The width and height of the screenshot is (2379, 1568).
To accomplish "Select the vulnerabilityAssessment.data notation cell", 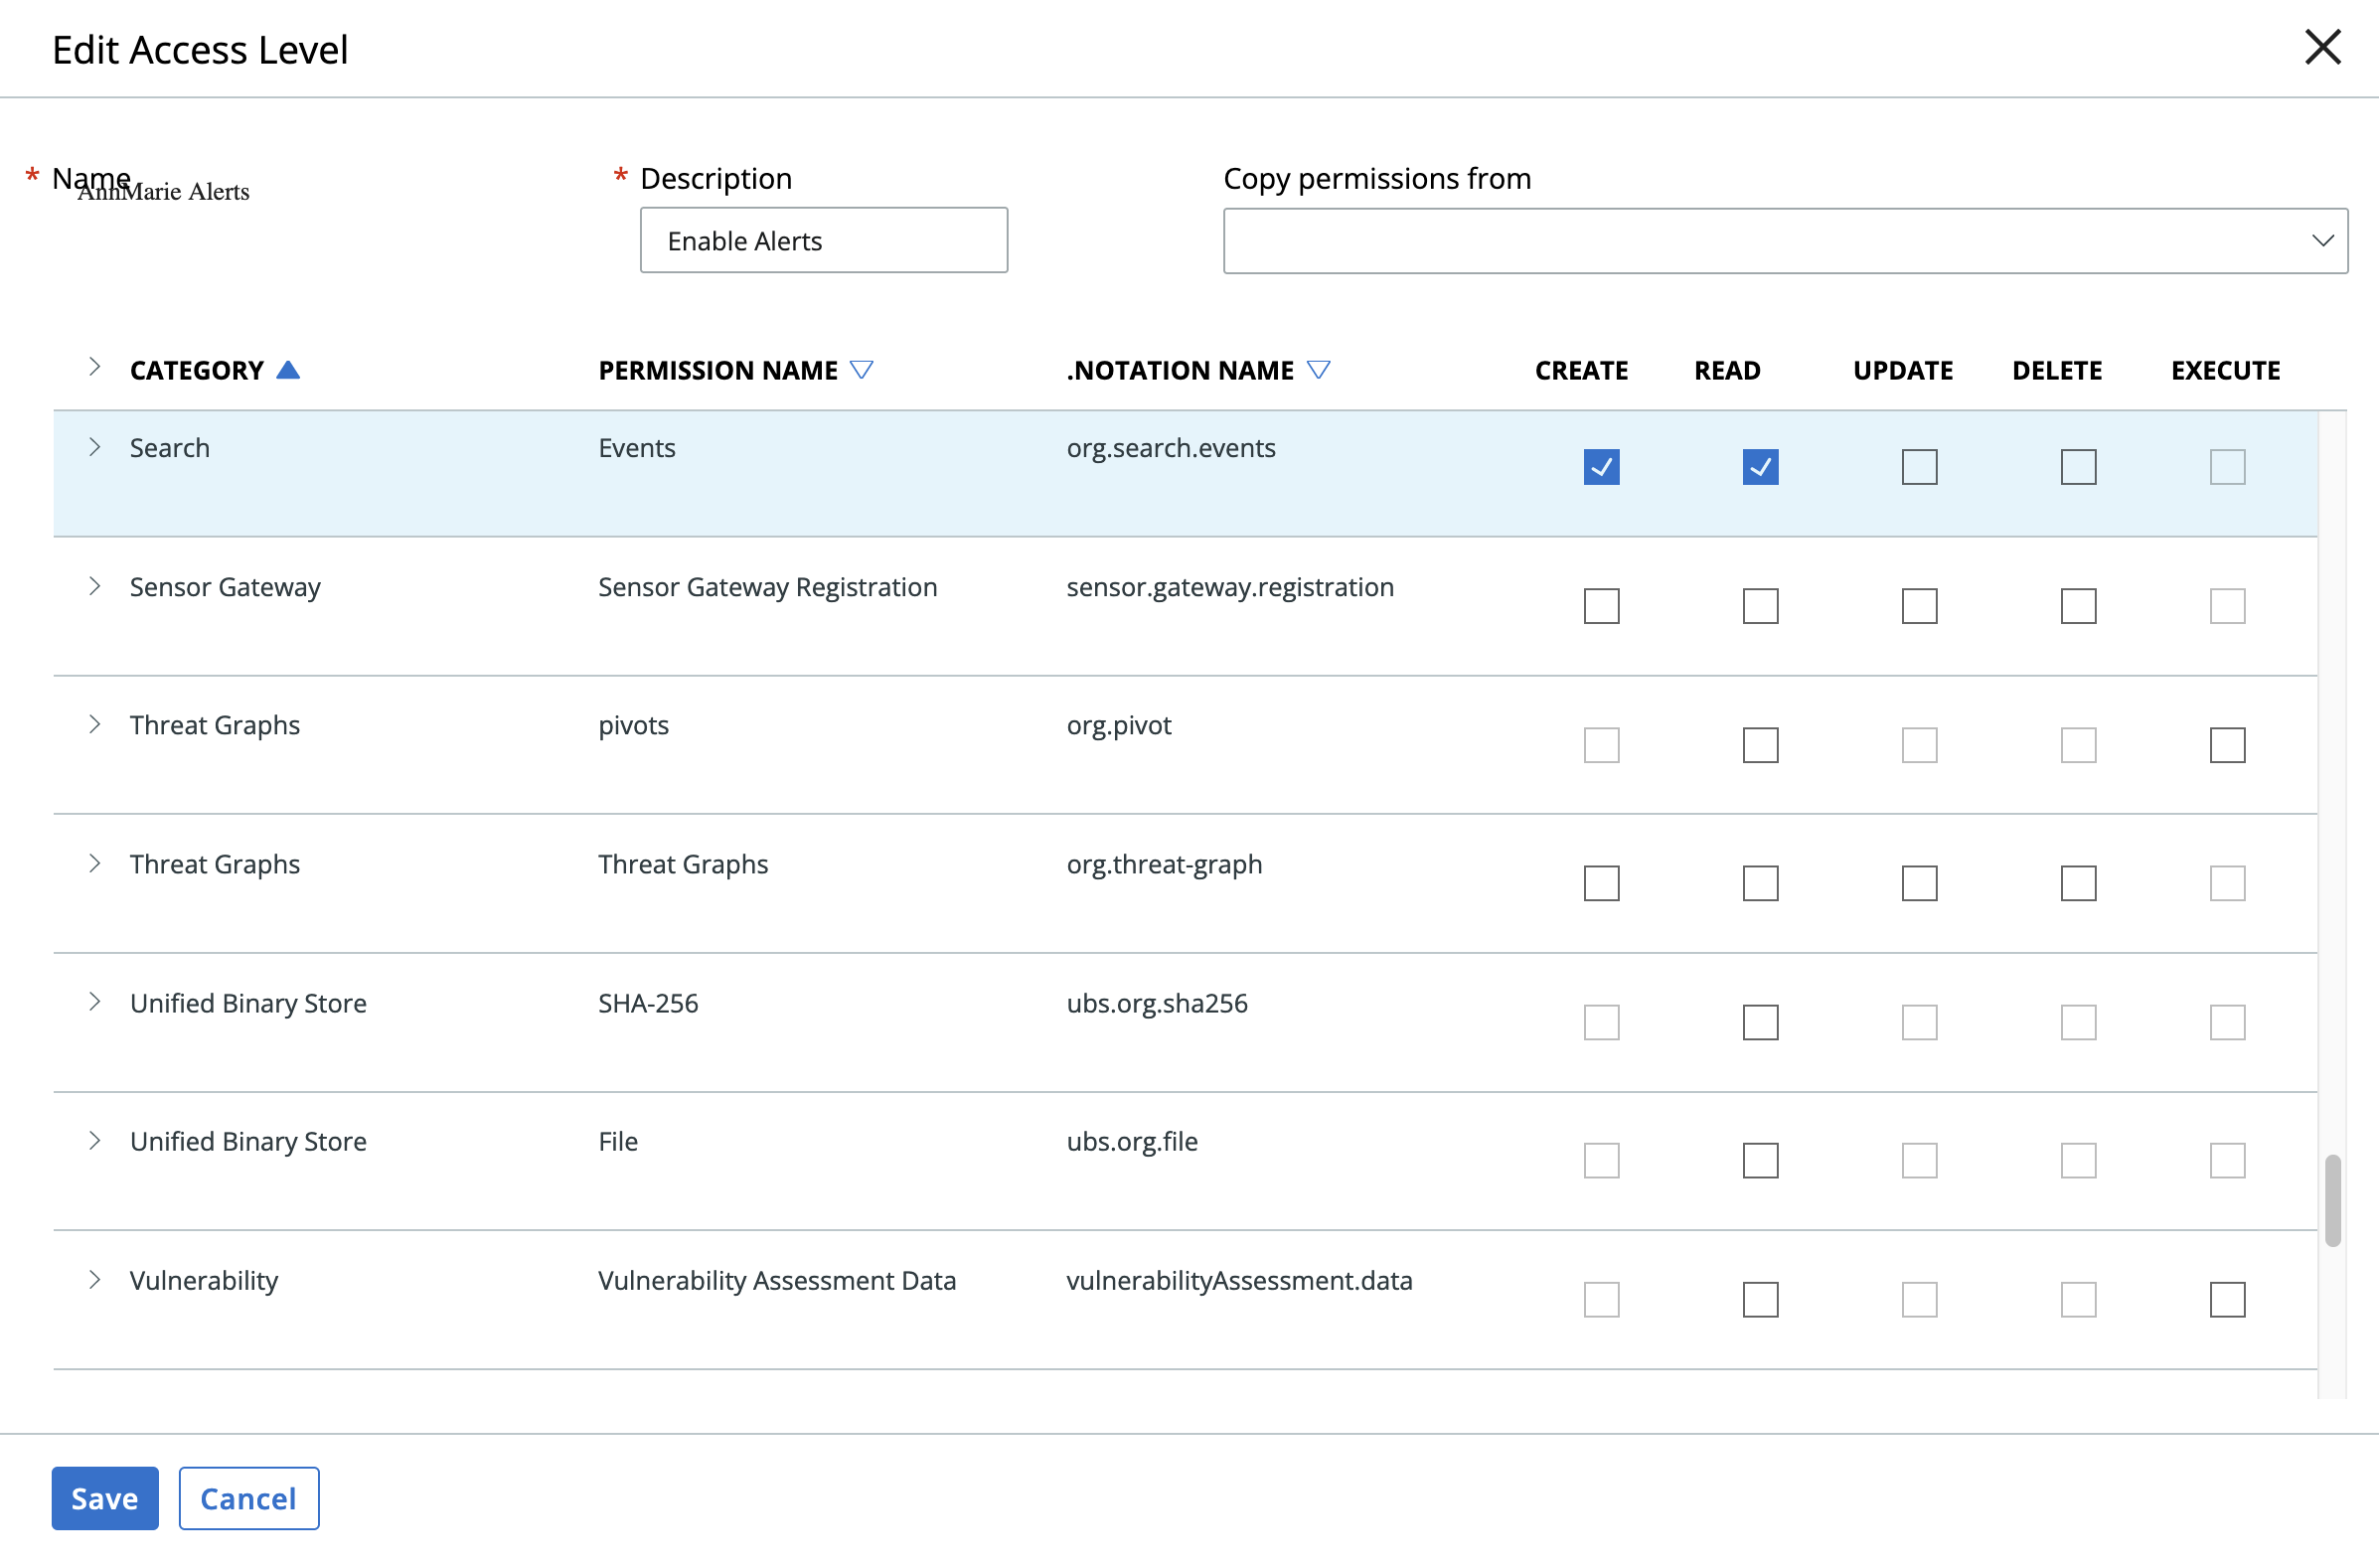I will pyautogui.click(x=1239, y=1280).
